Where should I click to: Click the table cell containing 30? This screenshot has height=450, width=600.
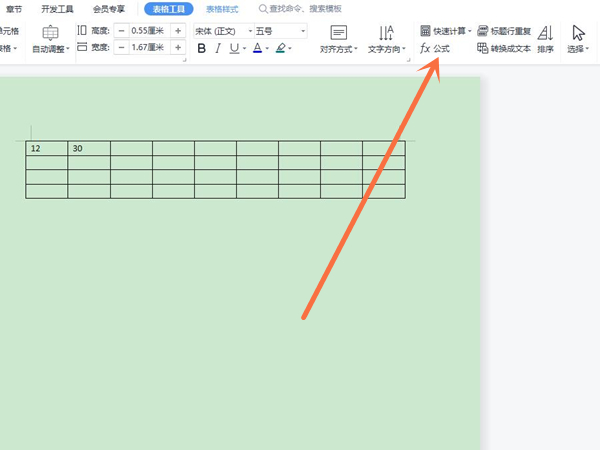[88, 149]
